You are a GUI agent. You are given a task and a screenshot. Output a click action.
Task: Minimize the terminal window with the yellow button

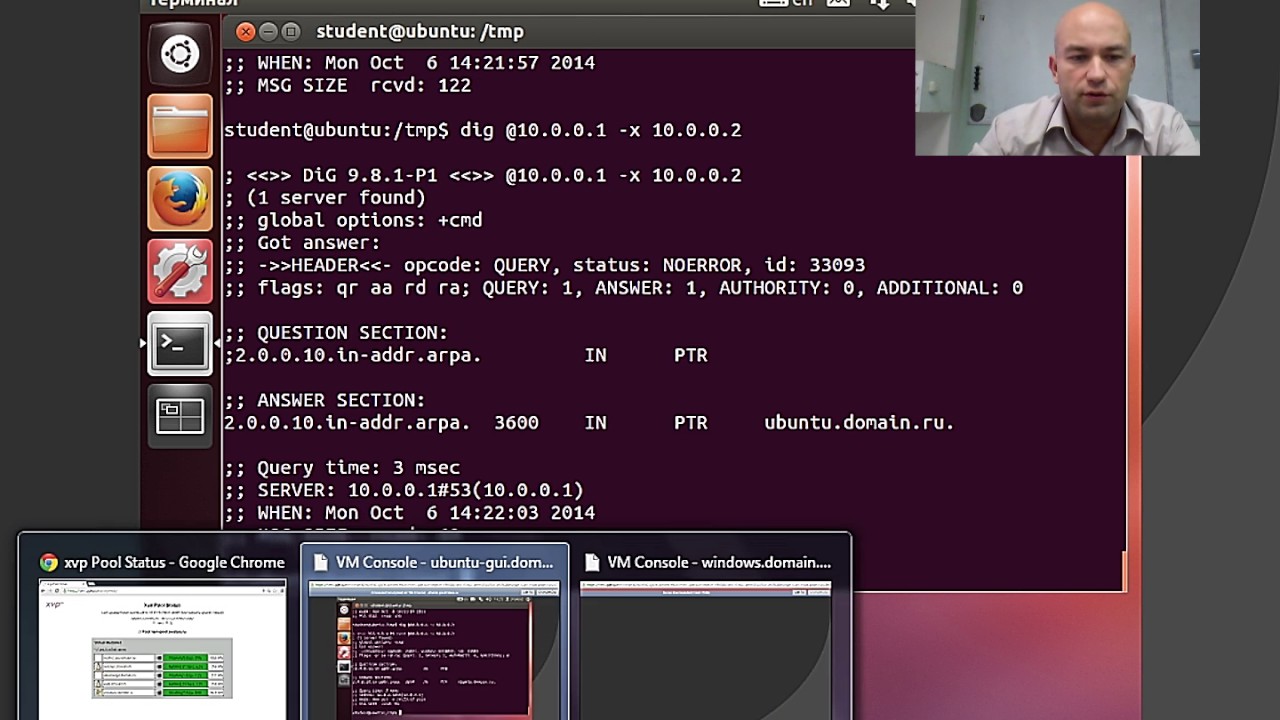point(268,32)
